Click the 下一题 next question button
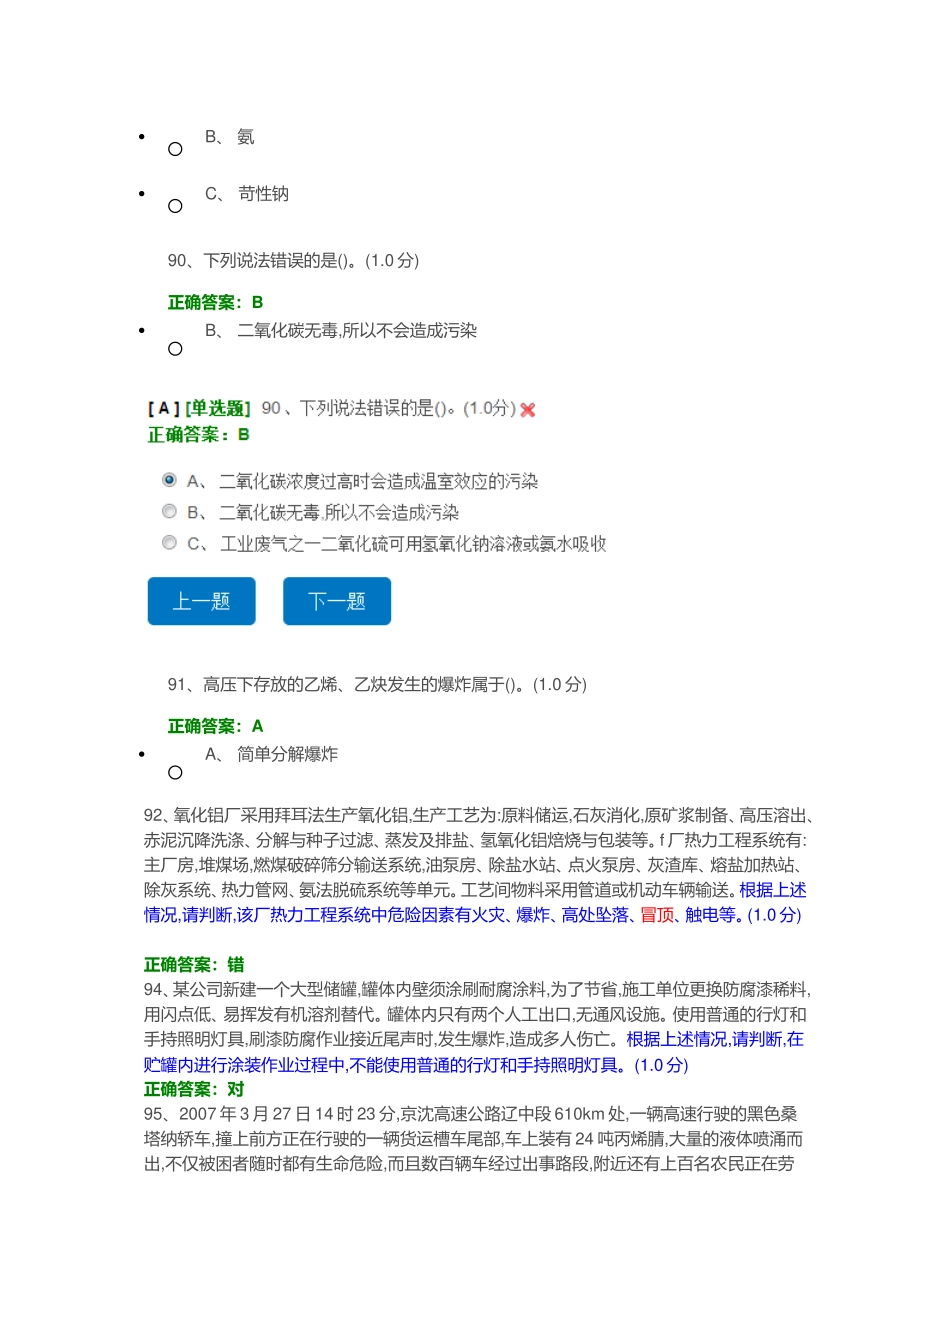Image resolution: width=950 pixels, height=1344 pixels. pos(337,601)
